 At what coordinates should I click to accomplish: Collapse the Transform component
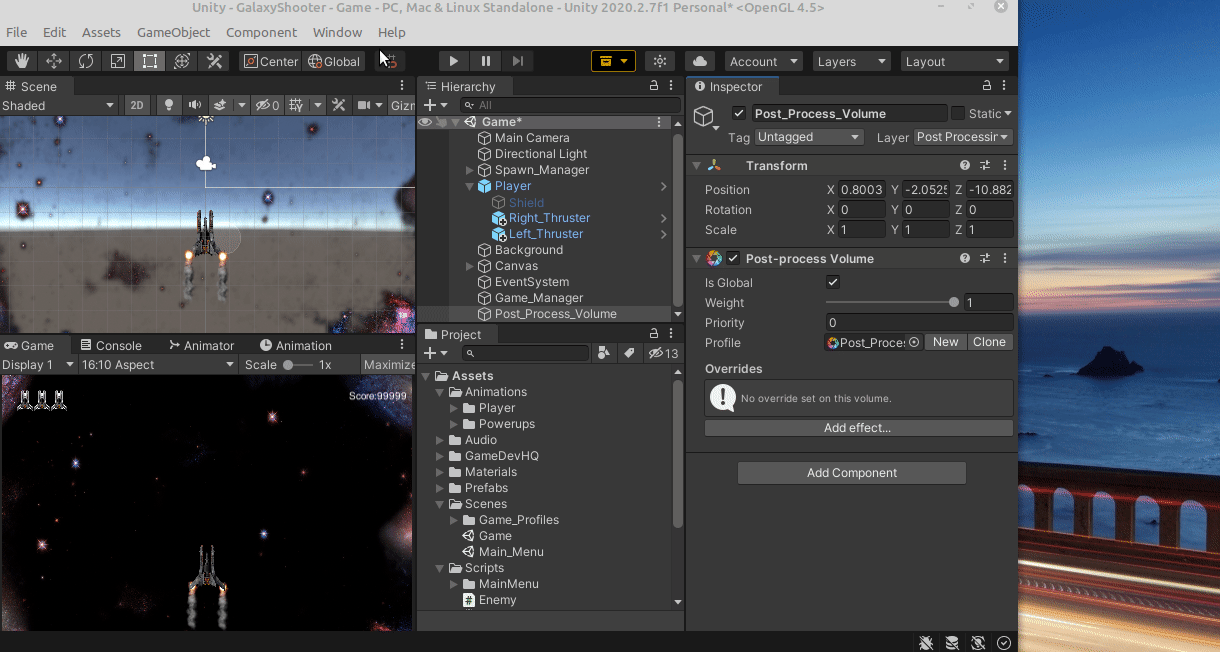tap(696, 166)
